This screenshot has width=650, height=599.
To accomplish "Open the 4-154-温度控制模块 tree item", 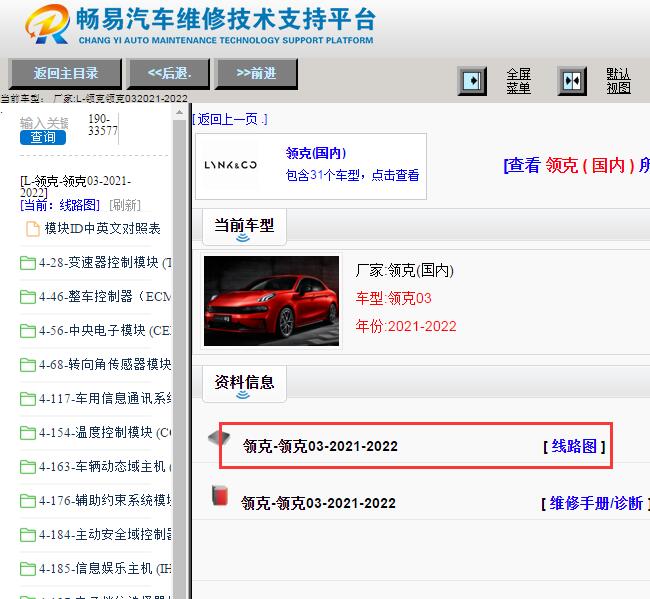I will (105, 432).
